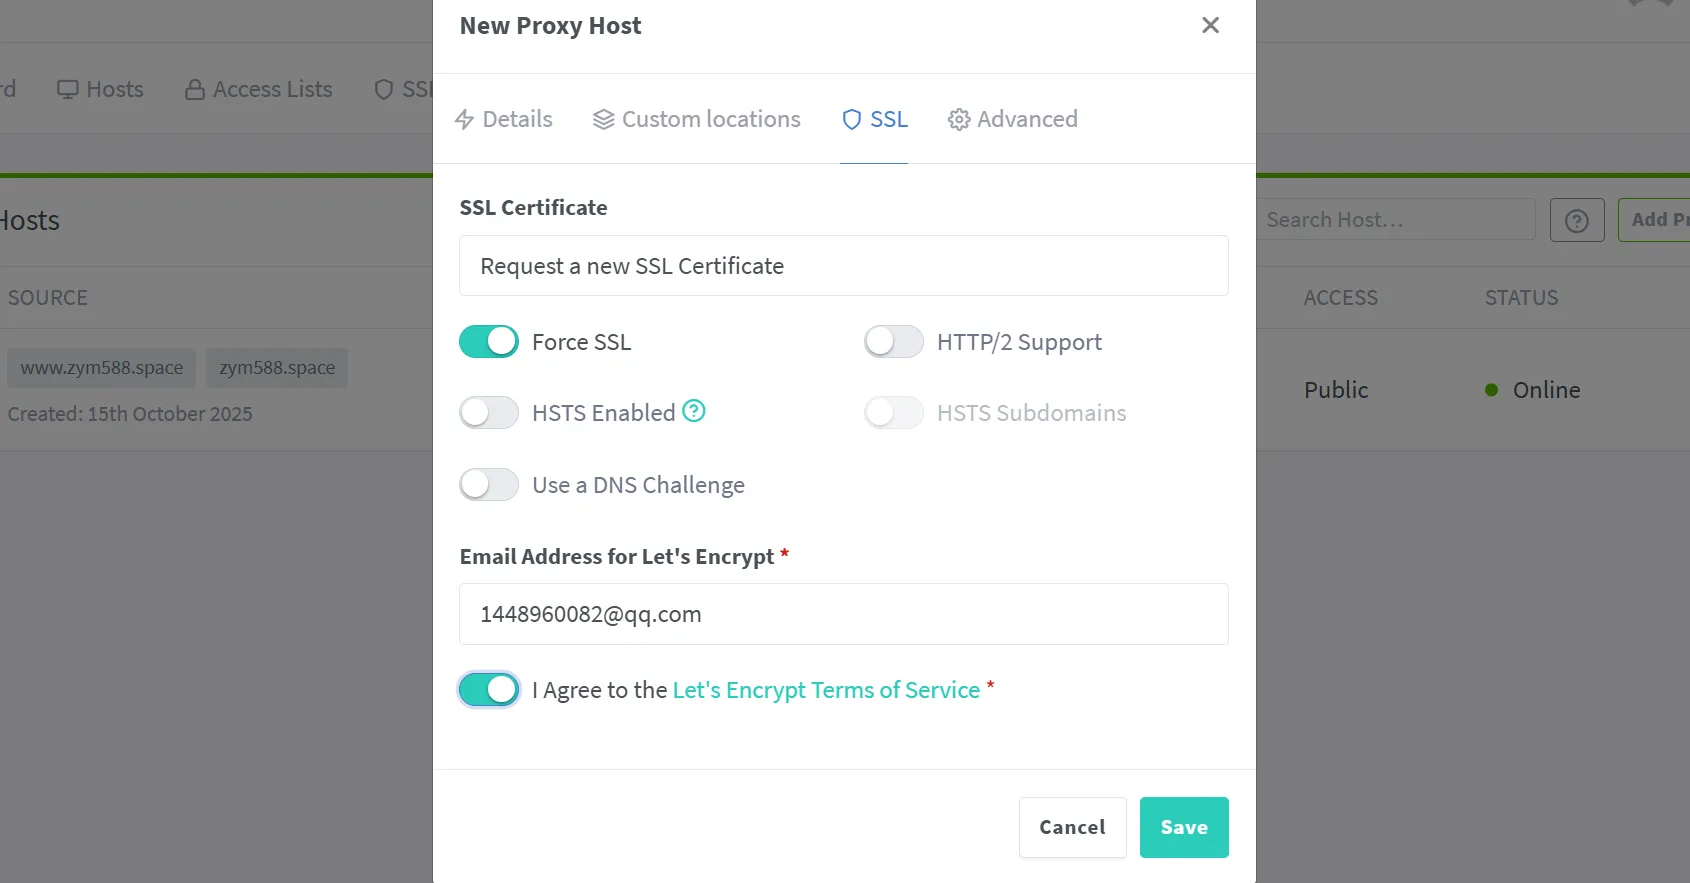The height and width of the screenshot is (883, 1690).
Task: Click the Advanced gear icon
Action: 959,120
